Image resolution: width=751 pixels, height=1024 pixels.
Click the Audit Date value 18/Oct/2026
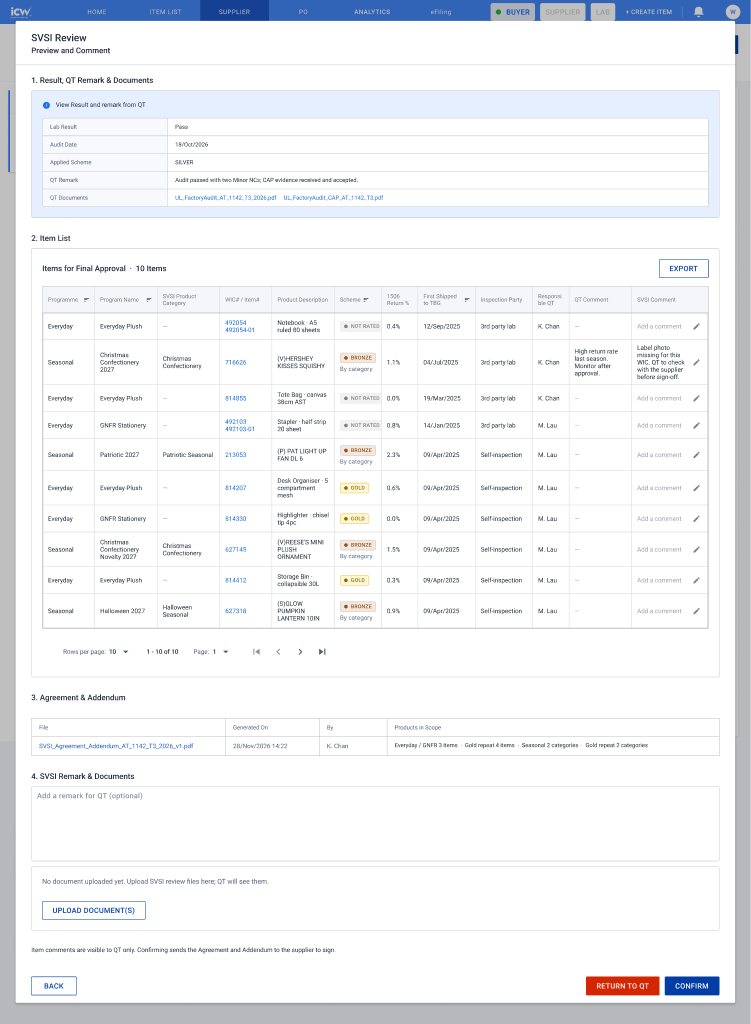[191, 145]
